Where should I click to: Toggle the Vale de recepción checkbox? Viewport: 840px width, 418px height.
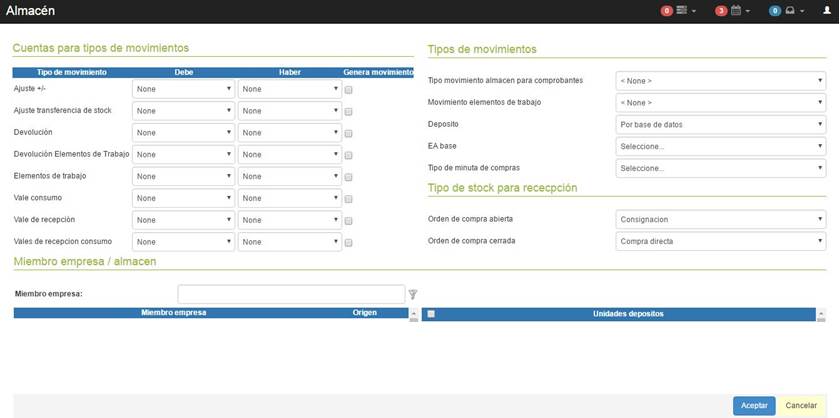348,221
